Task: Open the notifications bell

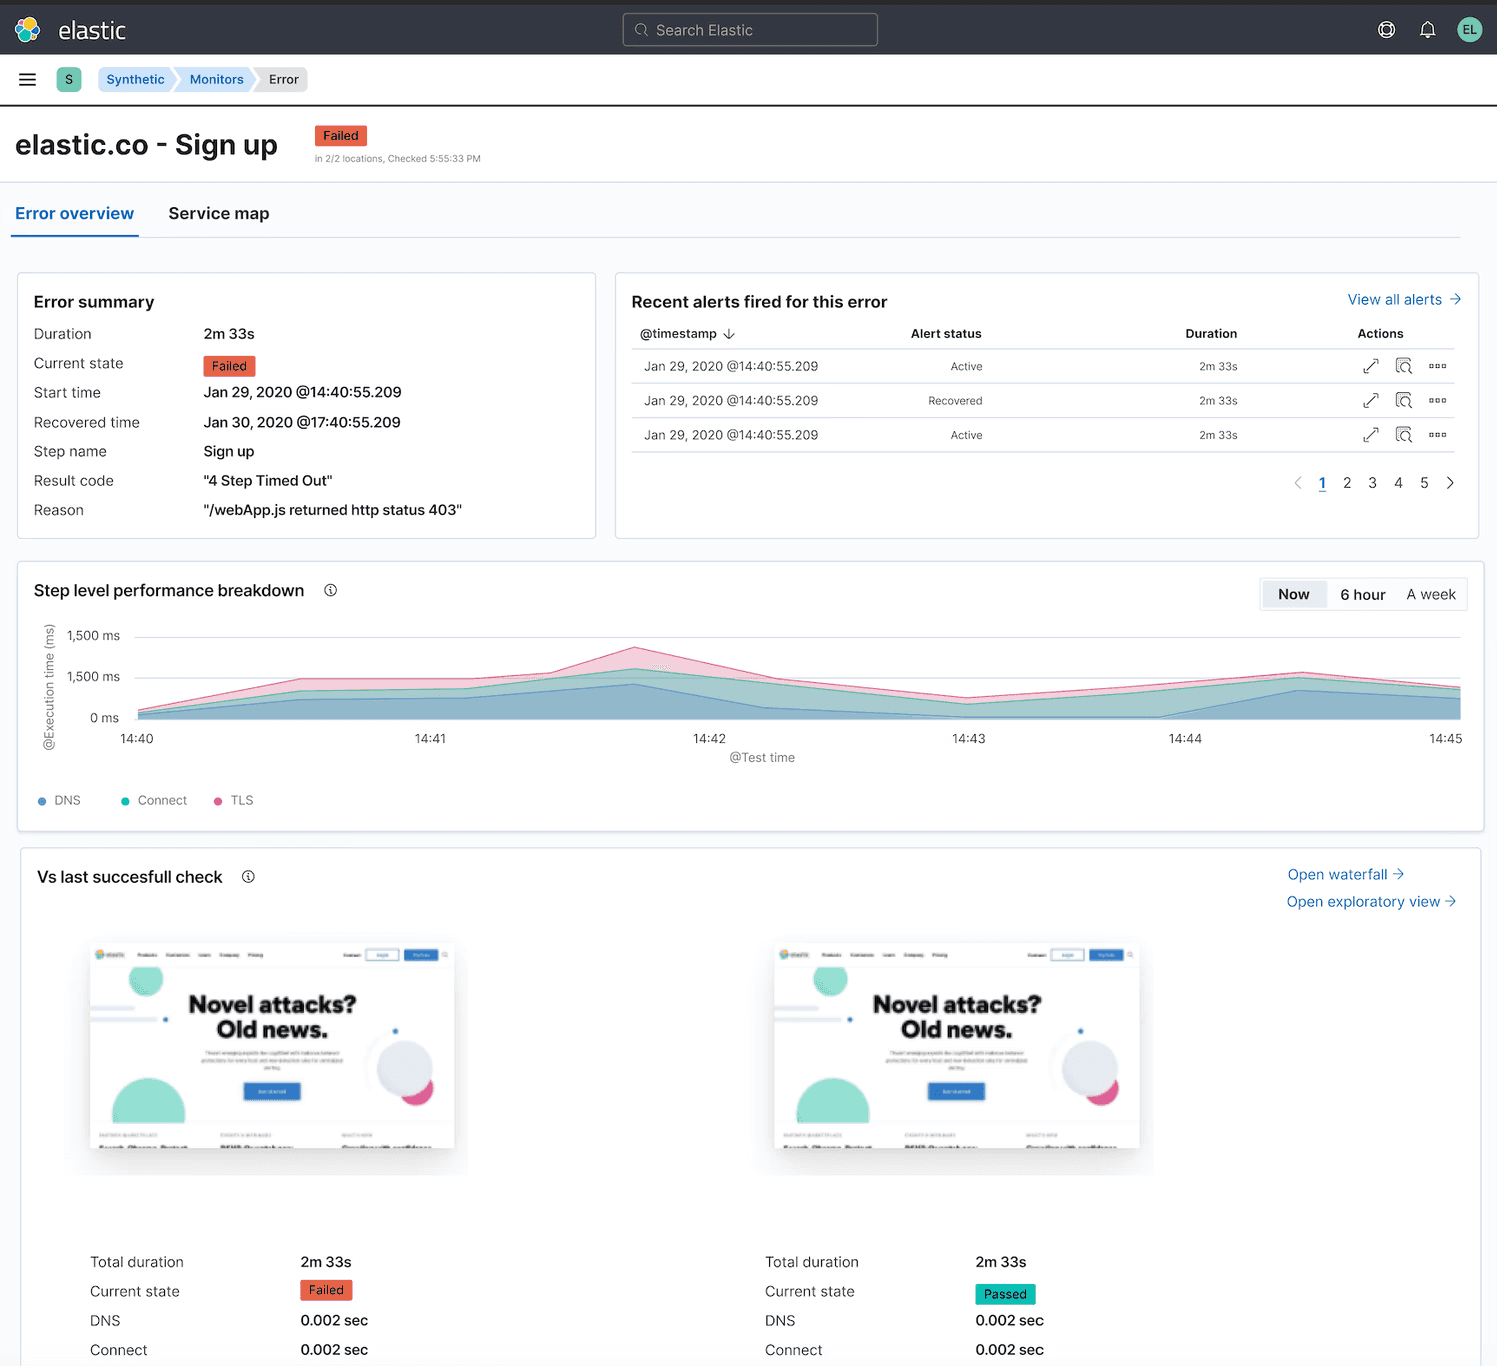Action: coord(1428,30)
